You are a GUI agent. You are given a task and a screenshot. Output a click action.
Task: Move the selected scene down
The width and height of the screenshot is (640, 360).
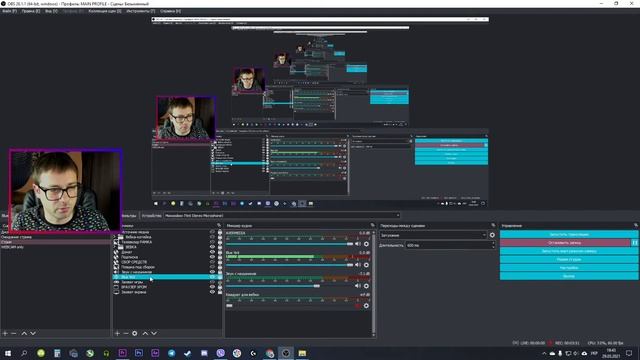tap(33, 333)
